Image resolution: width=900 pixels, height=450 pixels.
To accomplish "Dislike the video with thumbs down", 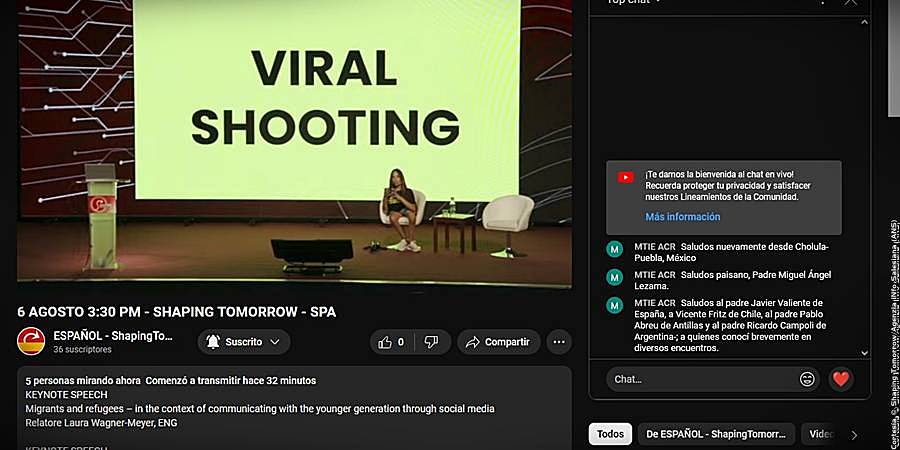I will pos(431,342).
